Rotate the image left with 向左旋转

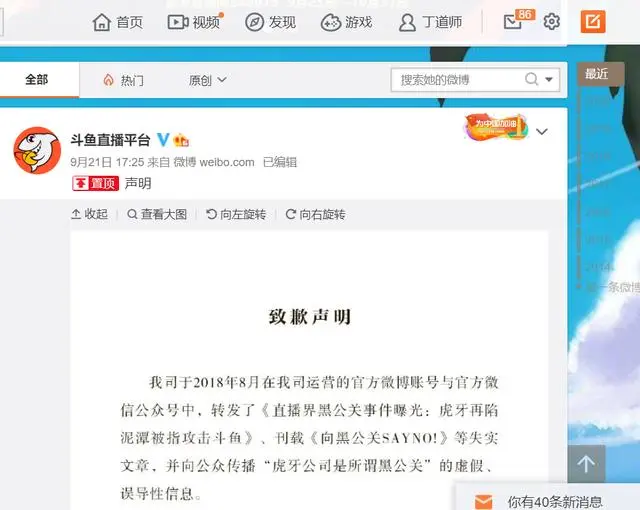[x=236, y=214]
